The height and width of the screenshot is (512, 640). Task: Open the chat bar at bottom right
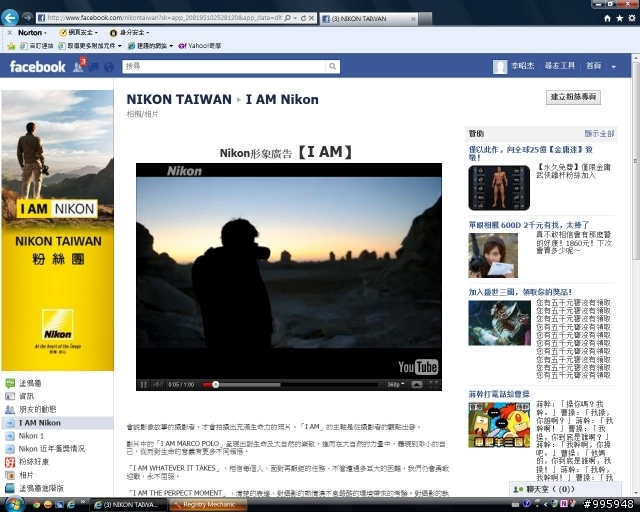pyautogui.click(x=565, y=489)
